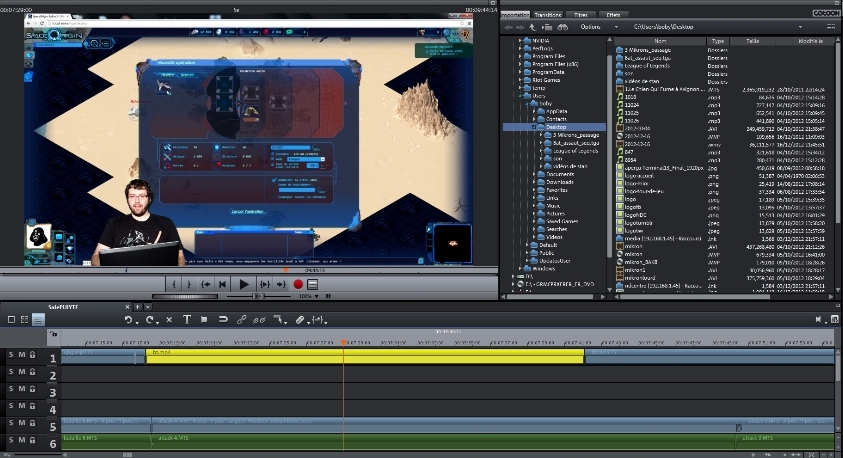Mute track 5

(x=22, y=423)
